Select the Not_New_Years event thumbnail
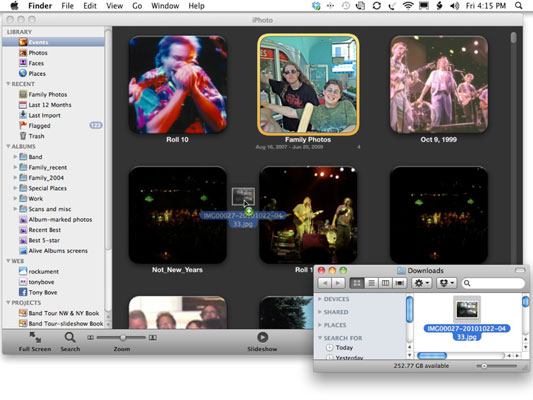Screen dimensions: 533x400 click(x=177, y=215)
